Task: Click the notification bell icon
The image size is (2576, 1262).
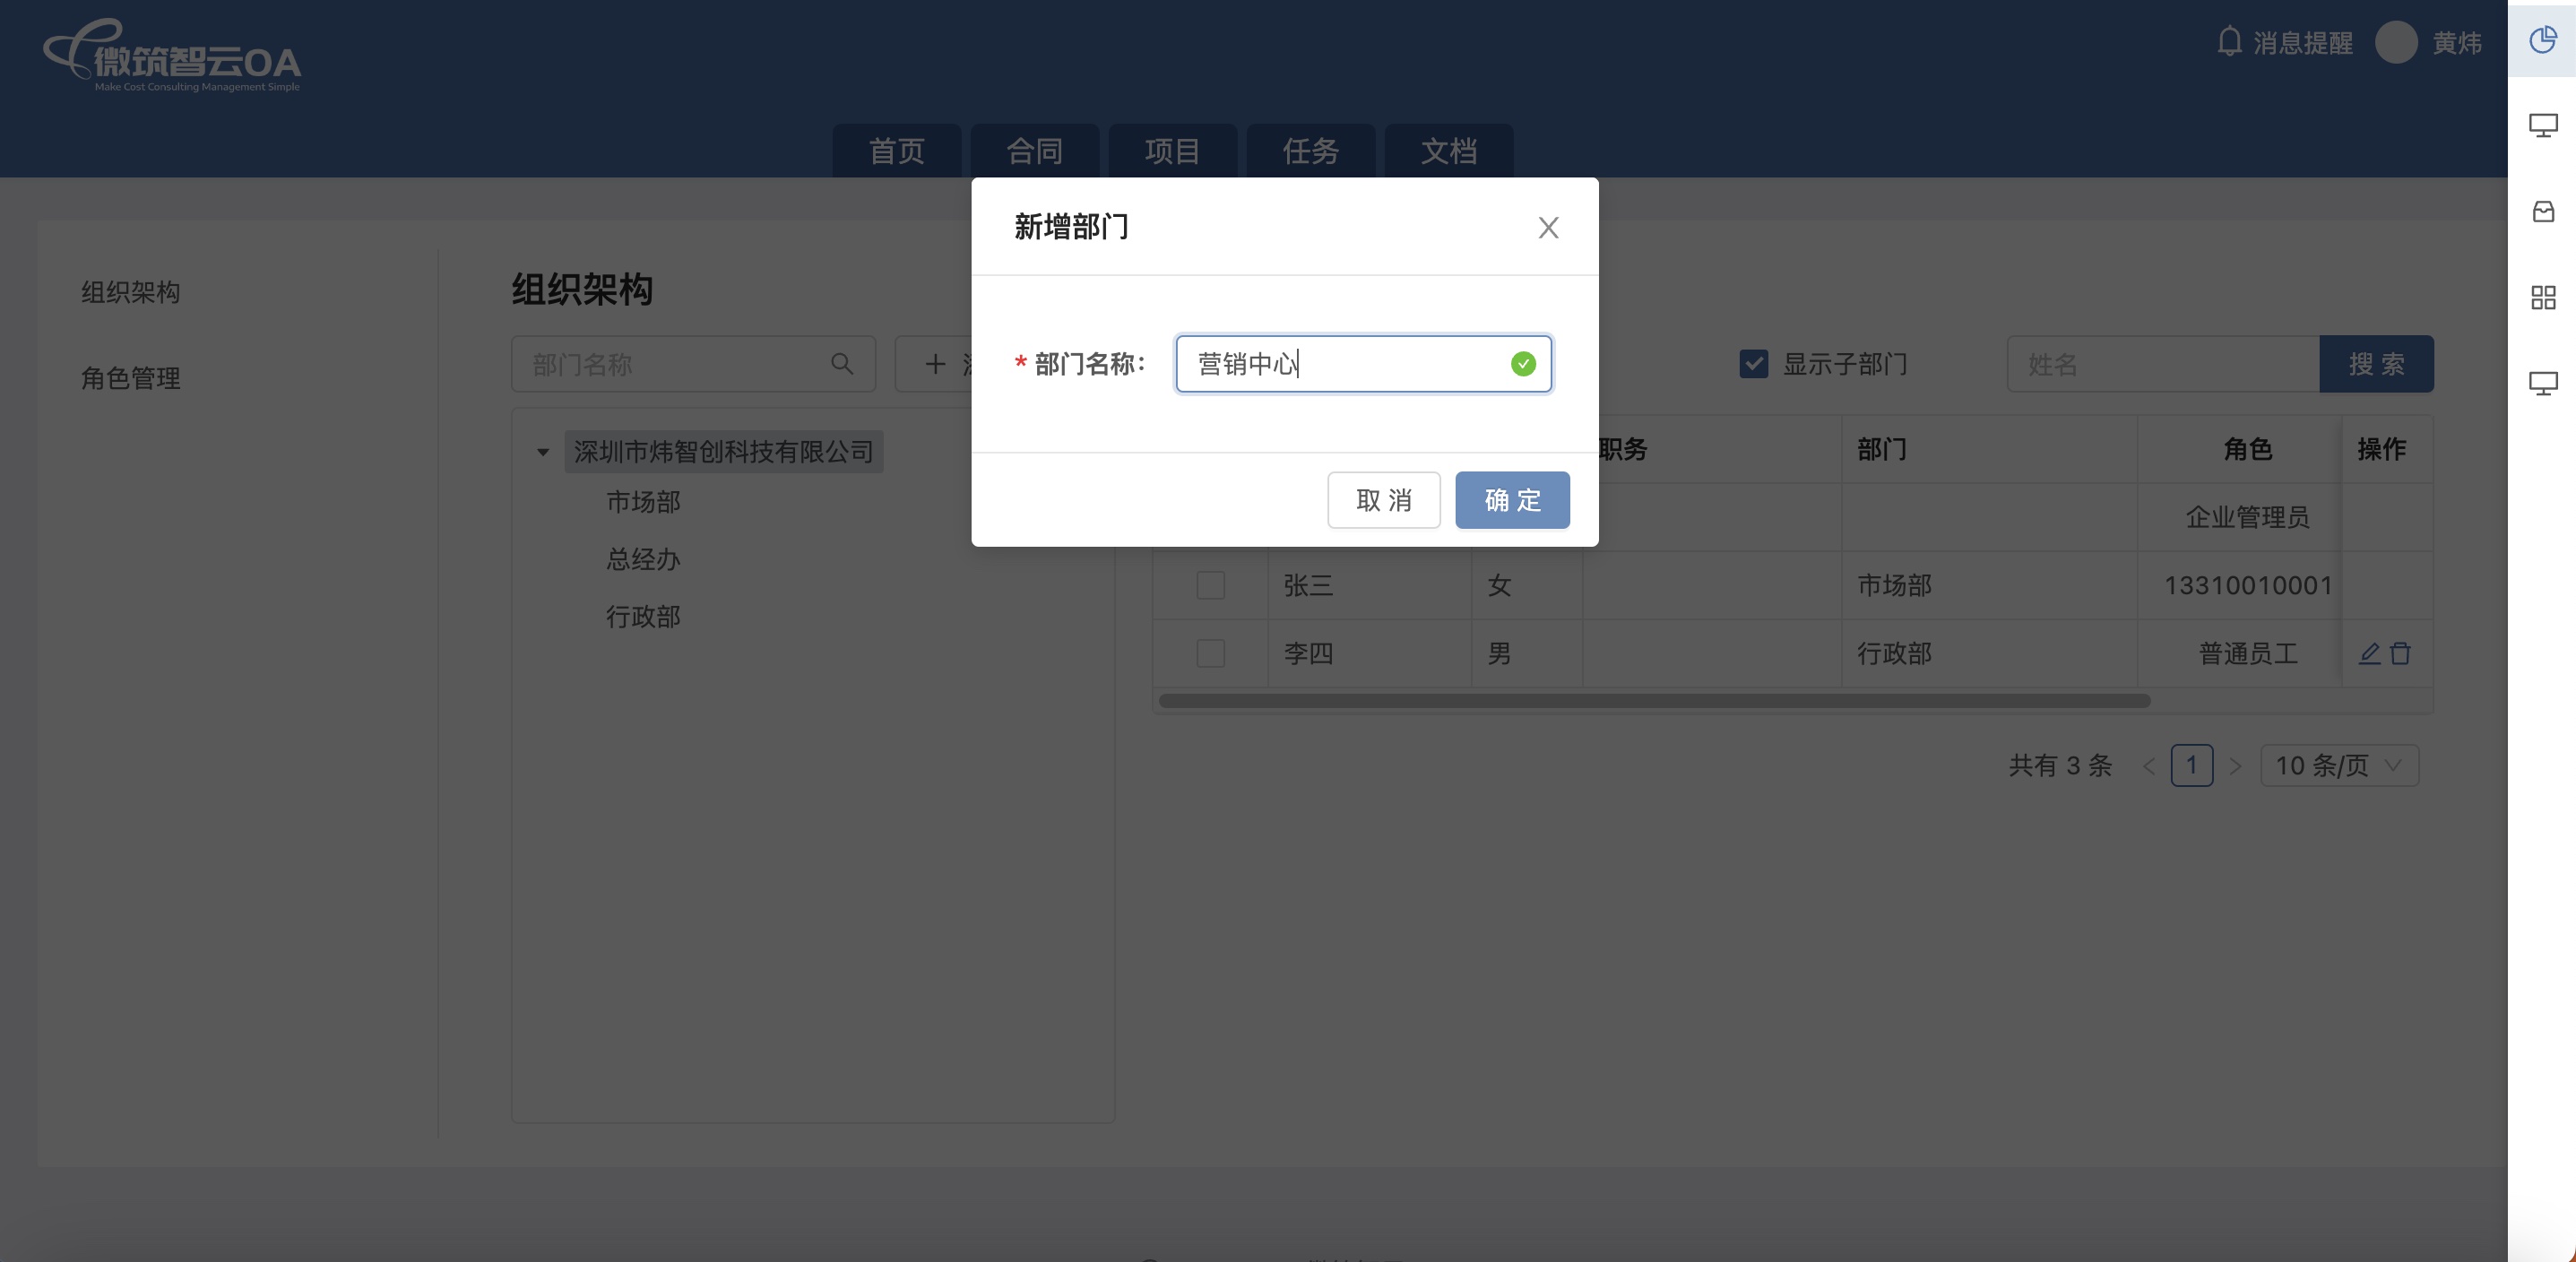Action: click(x=2229, y=42)
